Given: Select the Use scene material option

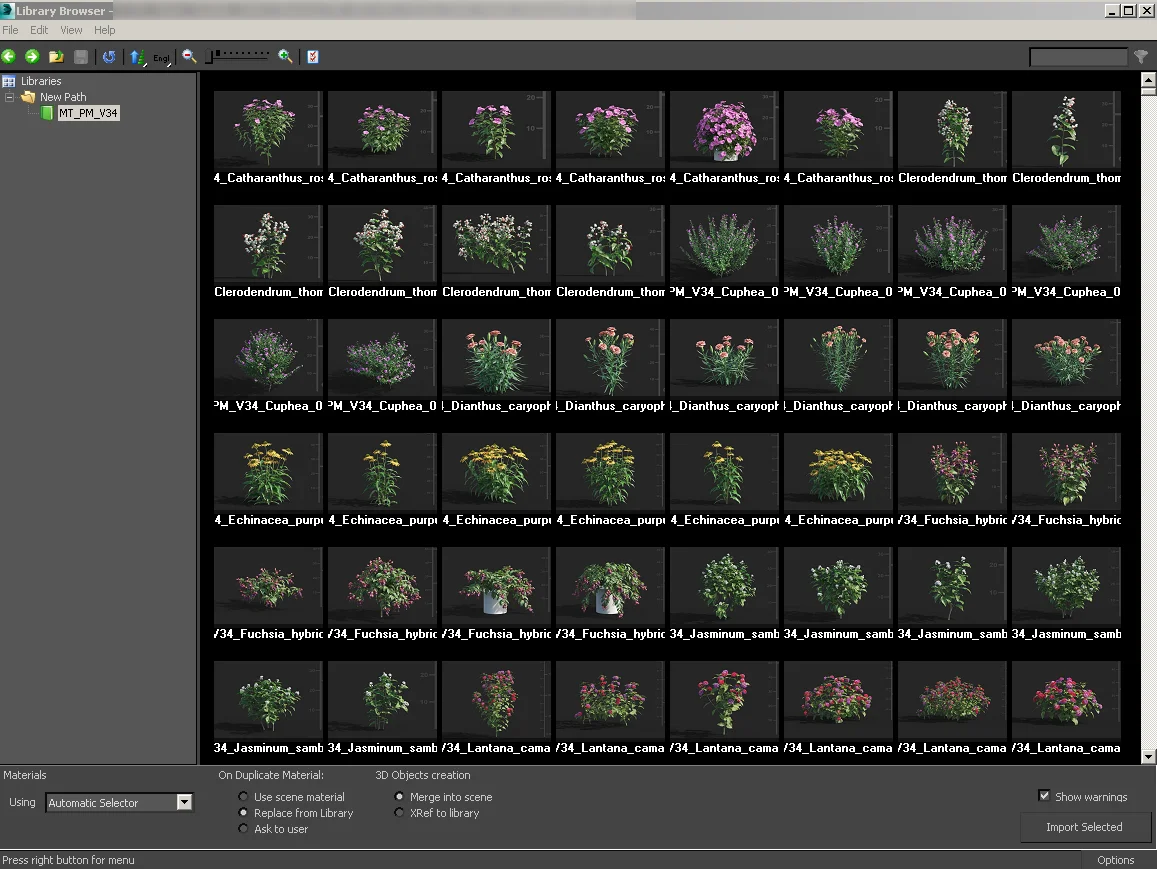Looking at the screenshot, I should (243, 796).
